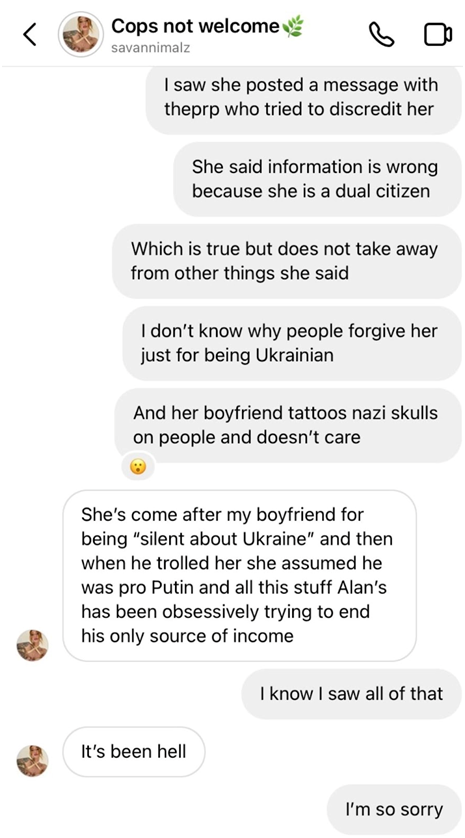Screen dimensions: 465x838
Task: Select the 'Which is true' message bubble
Action: point(286,261)
